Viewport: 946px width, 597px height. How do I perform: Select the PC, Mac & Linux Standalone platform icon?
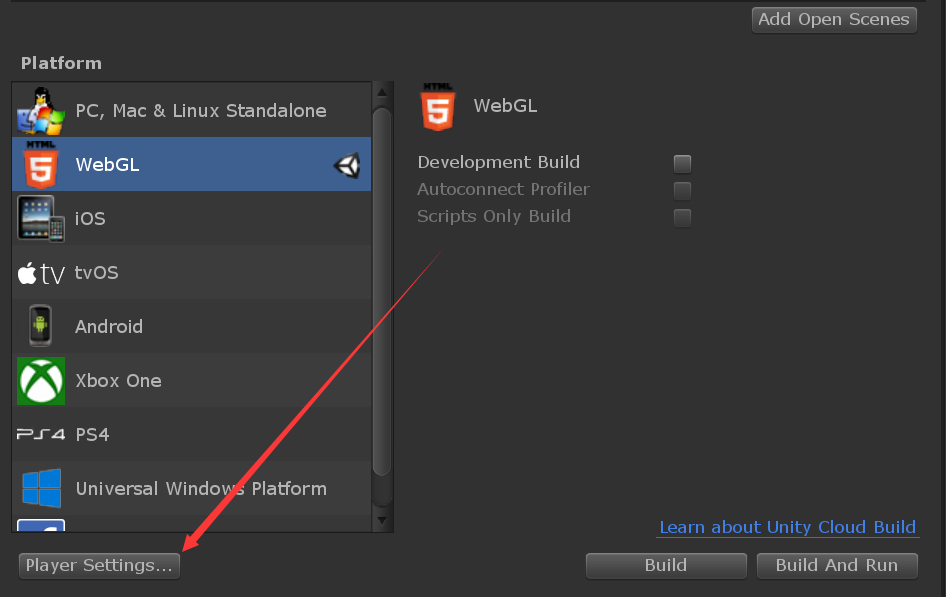tap(40, 110)
